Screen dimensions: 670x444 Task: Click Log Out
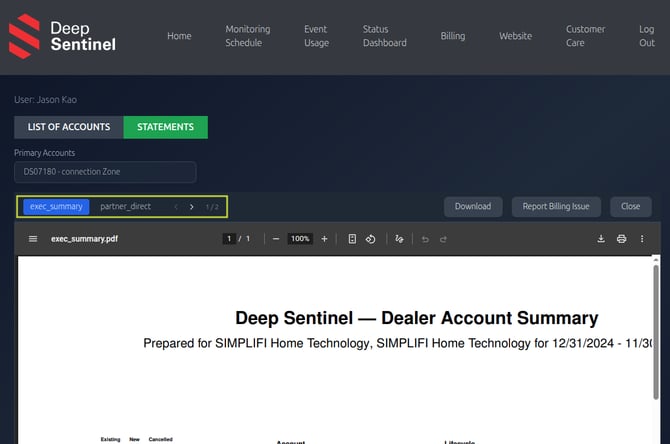click(647, 36)
